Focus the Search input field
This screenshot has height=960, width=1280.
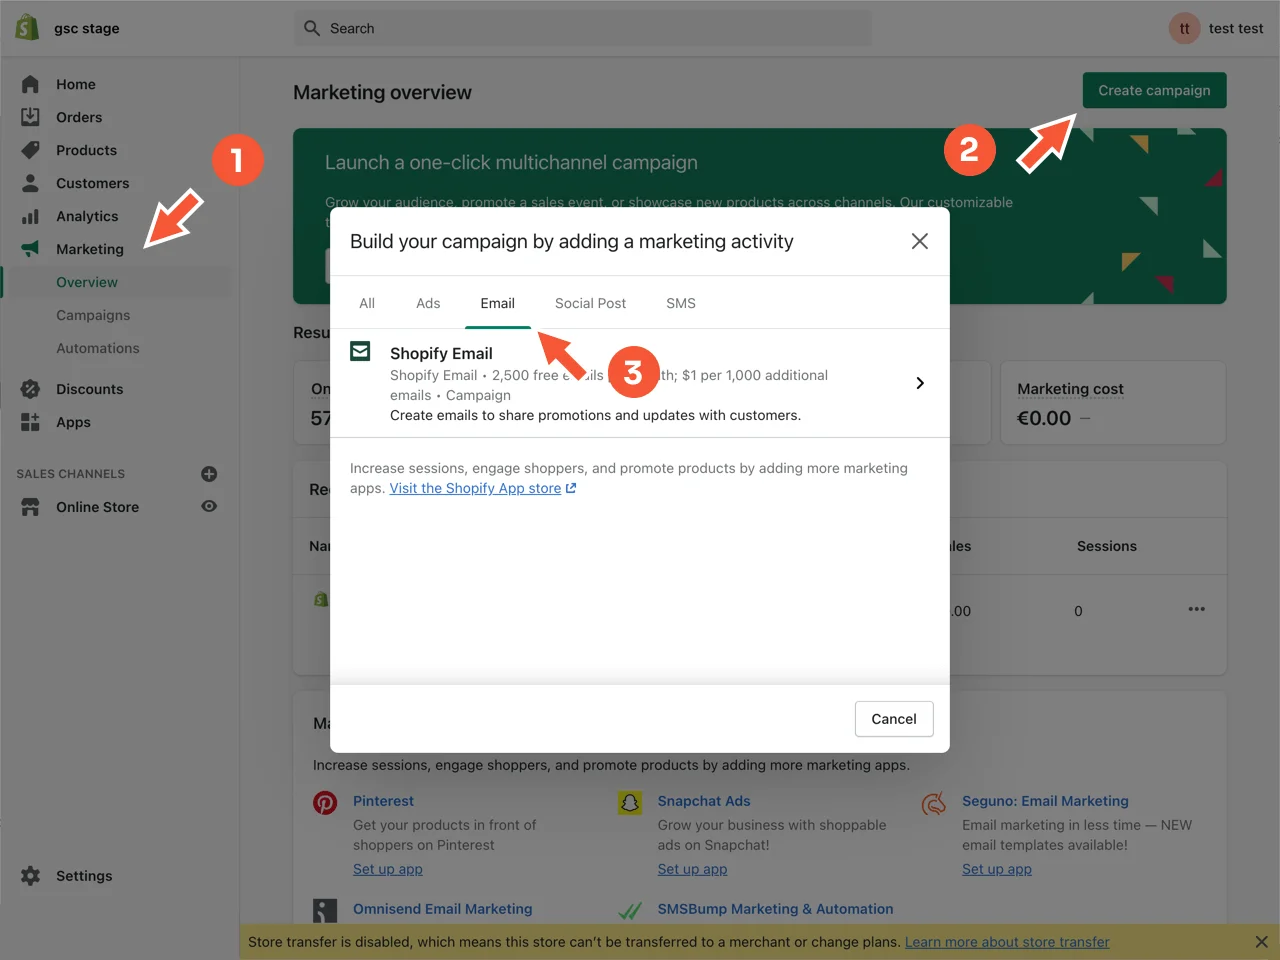(582, 28)
